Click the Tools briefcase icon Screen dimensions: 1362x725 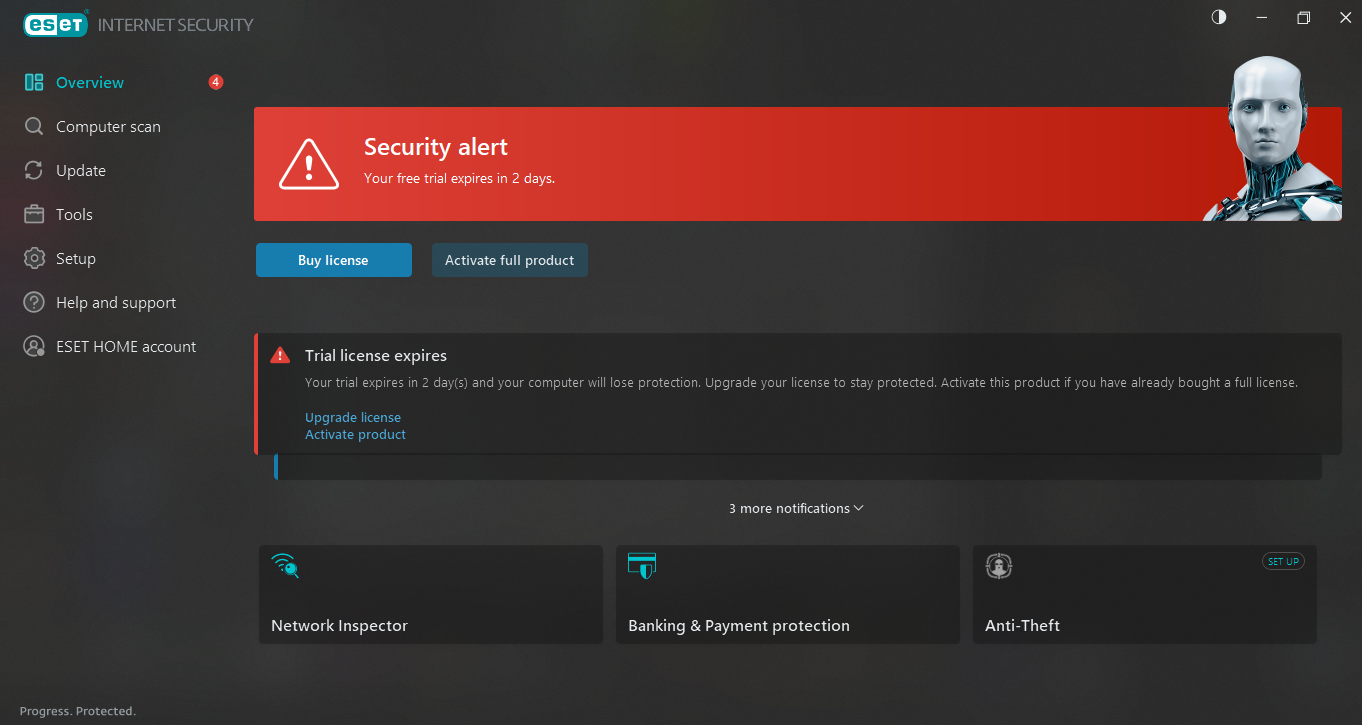[x=34, y=214]
